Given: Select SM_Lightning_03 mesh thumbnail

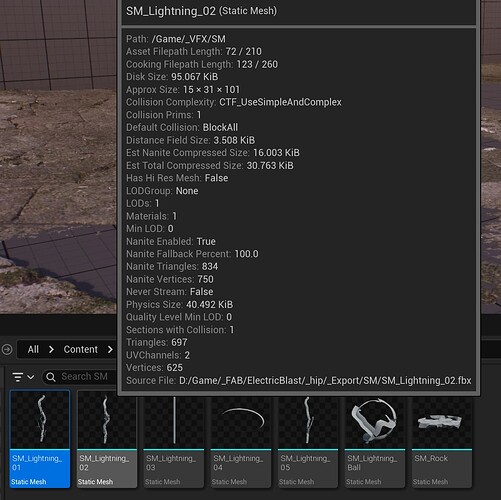Looking at the screenshot, I should point(174,422).
